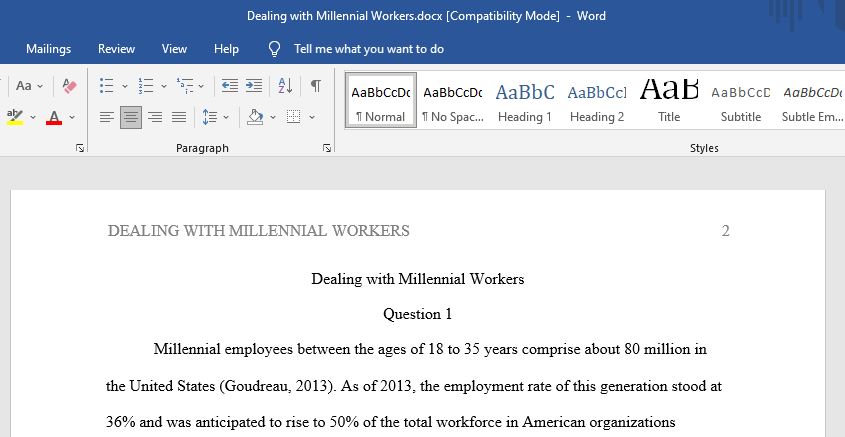This screenshot has height=437, width=845.
Task: Open the Help tab
Action: click(x=226, y=49)
